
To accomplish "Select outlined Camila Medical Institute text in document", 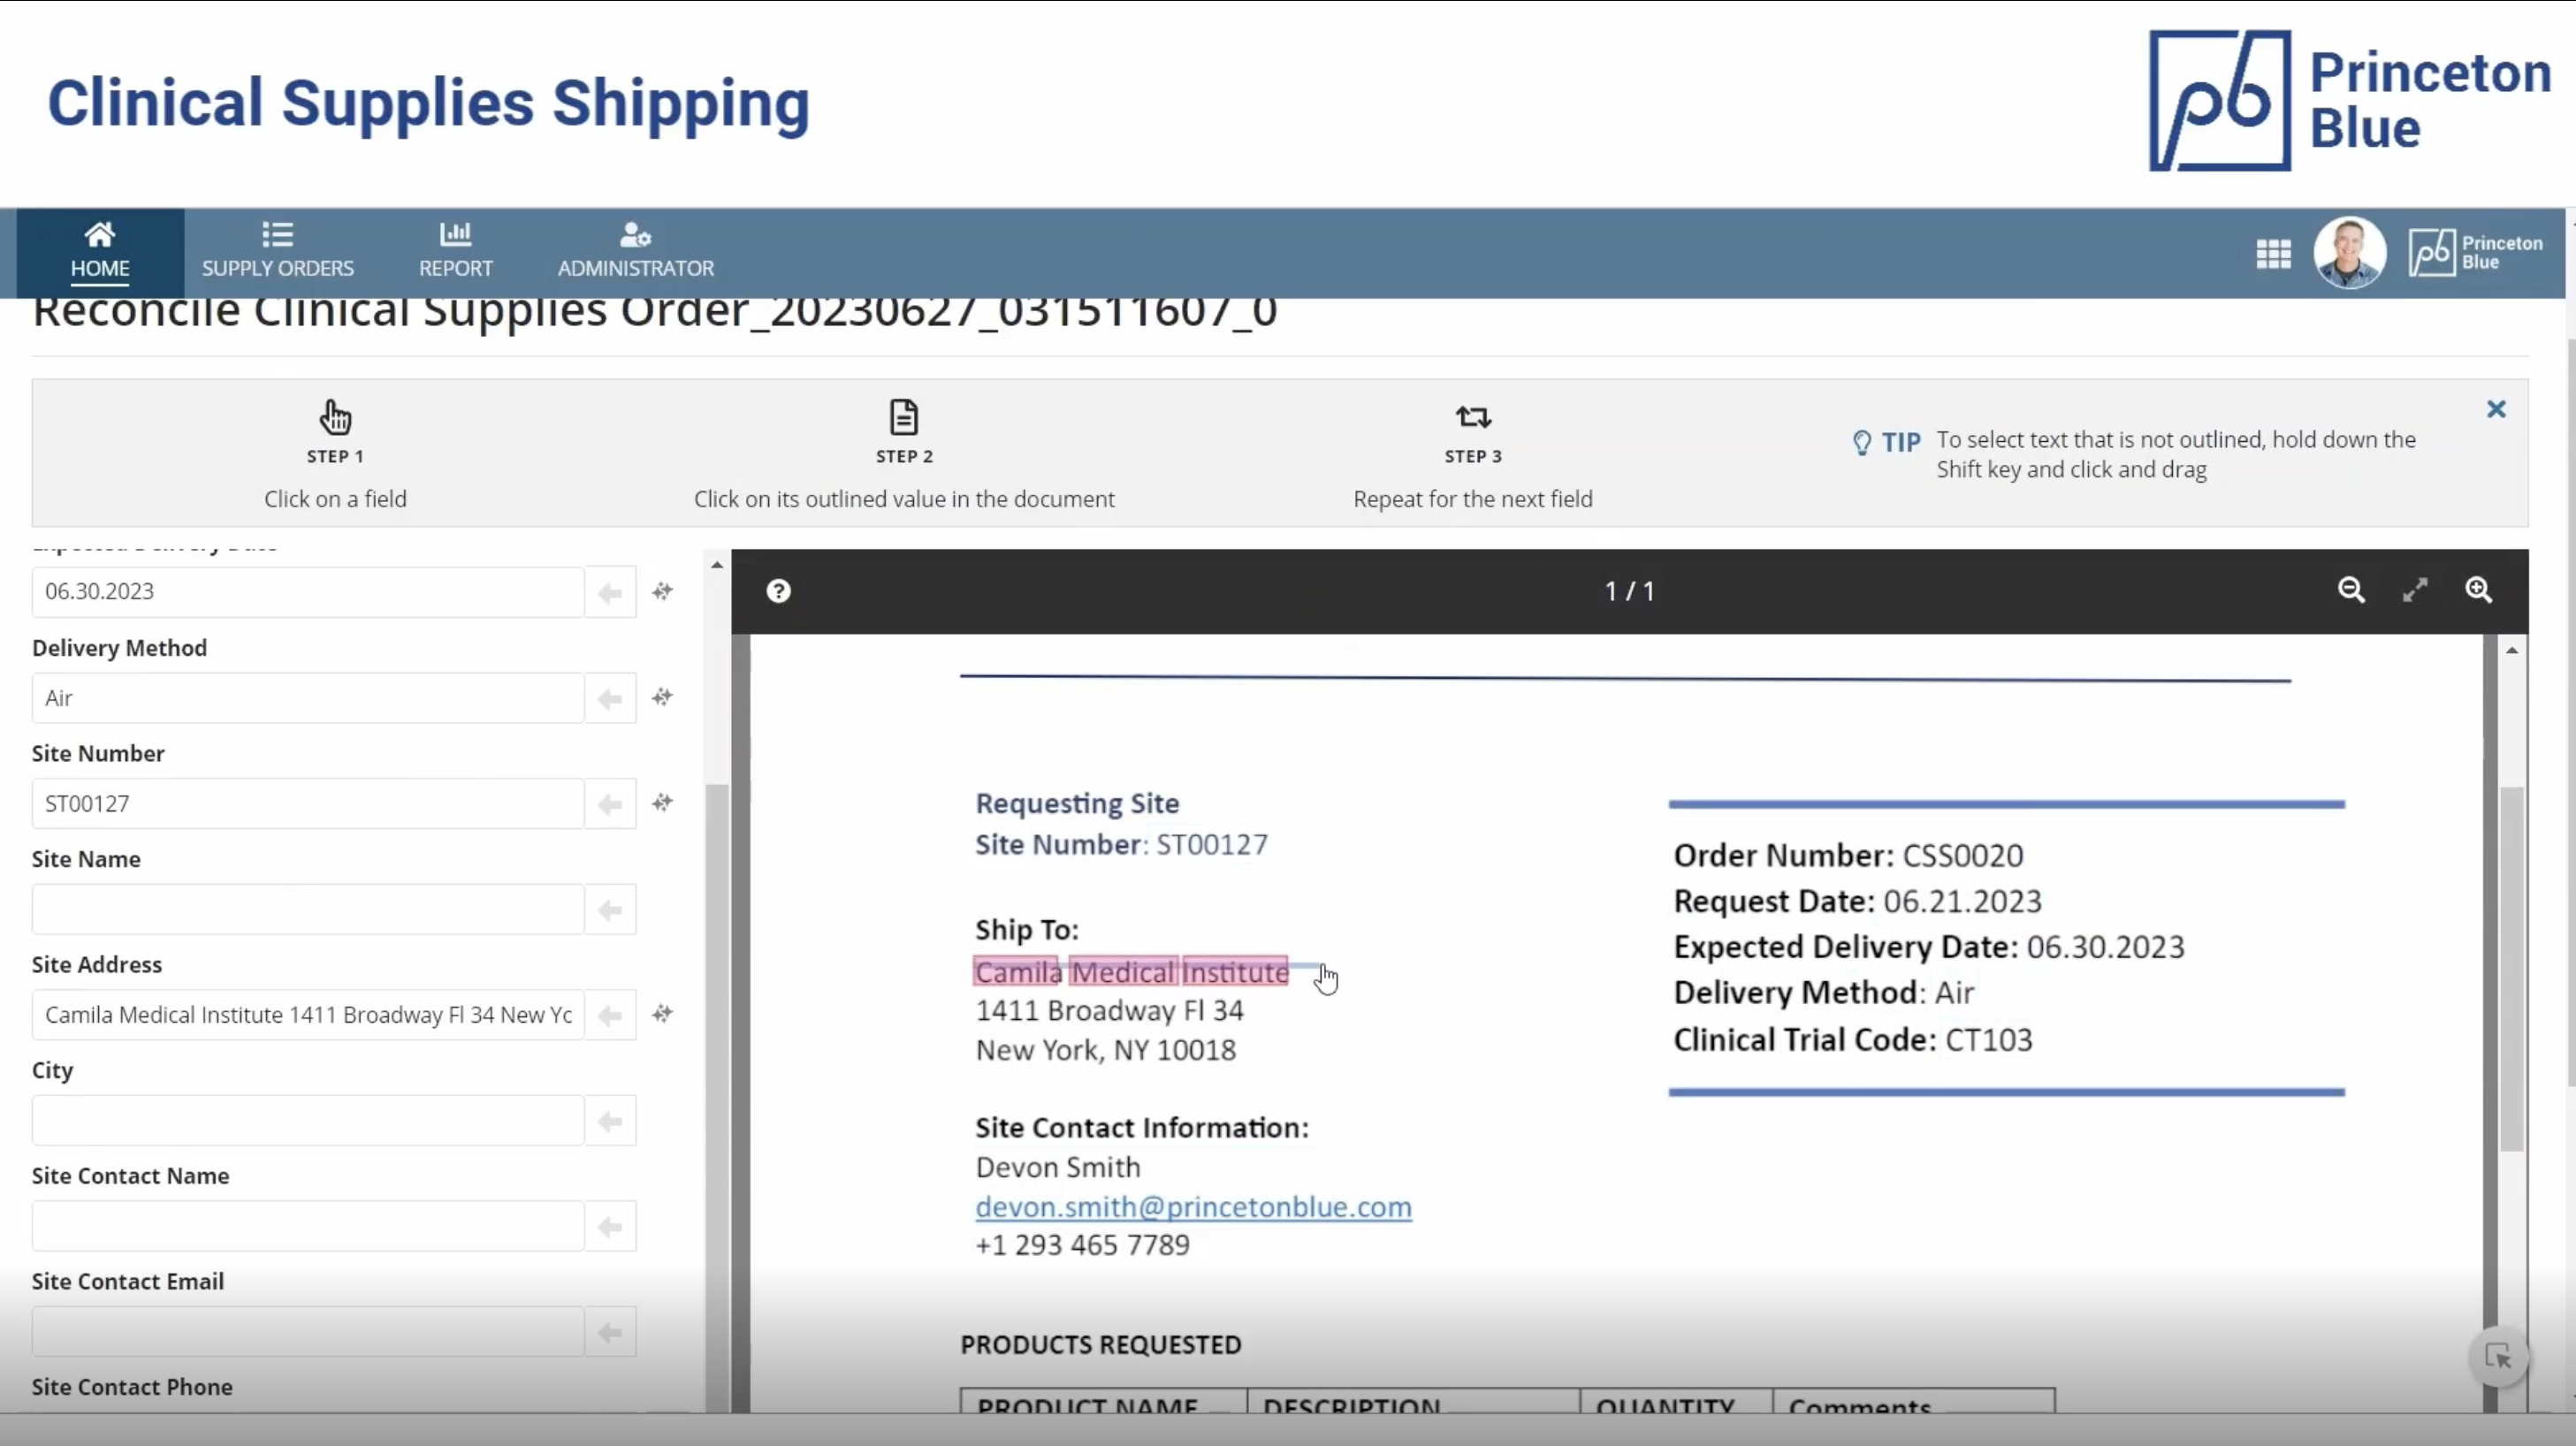I will click(1131, 972).
